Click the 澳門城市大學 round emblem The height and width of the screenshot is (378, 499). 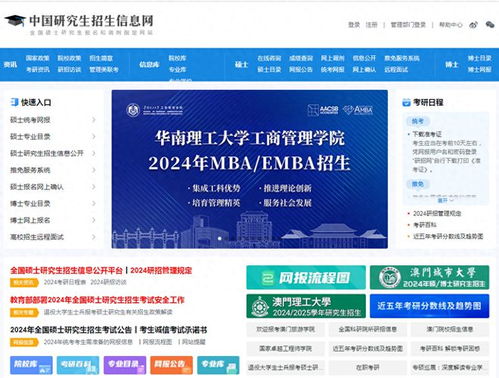pyautogui.click(x=390, y=277)
